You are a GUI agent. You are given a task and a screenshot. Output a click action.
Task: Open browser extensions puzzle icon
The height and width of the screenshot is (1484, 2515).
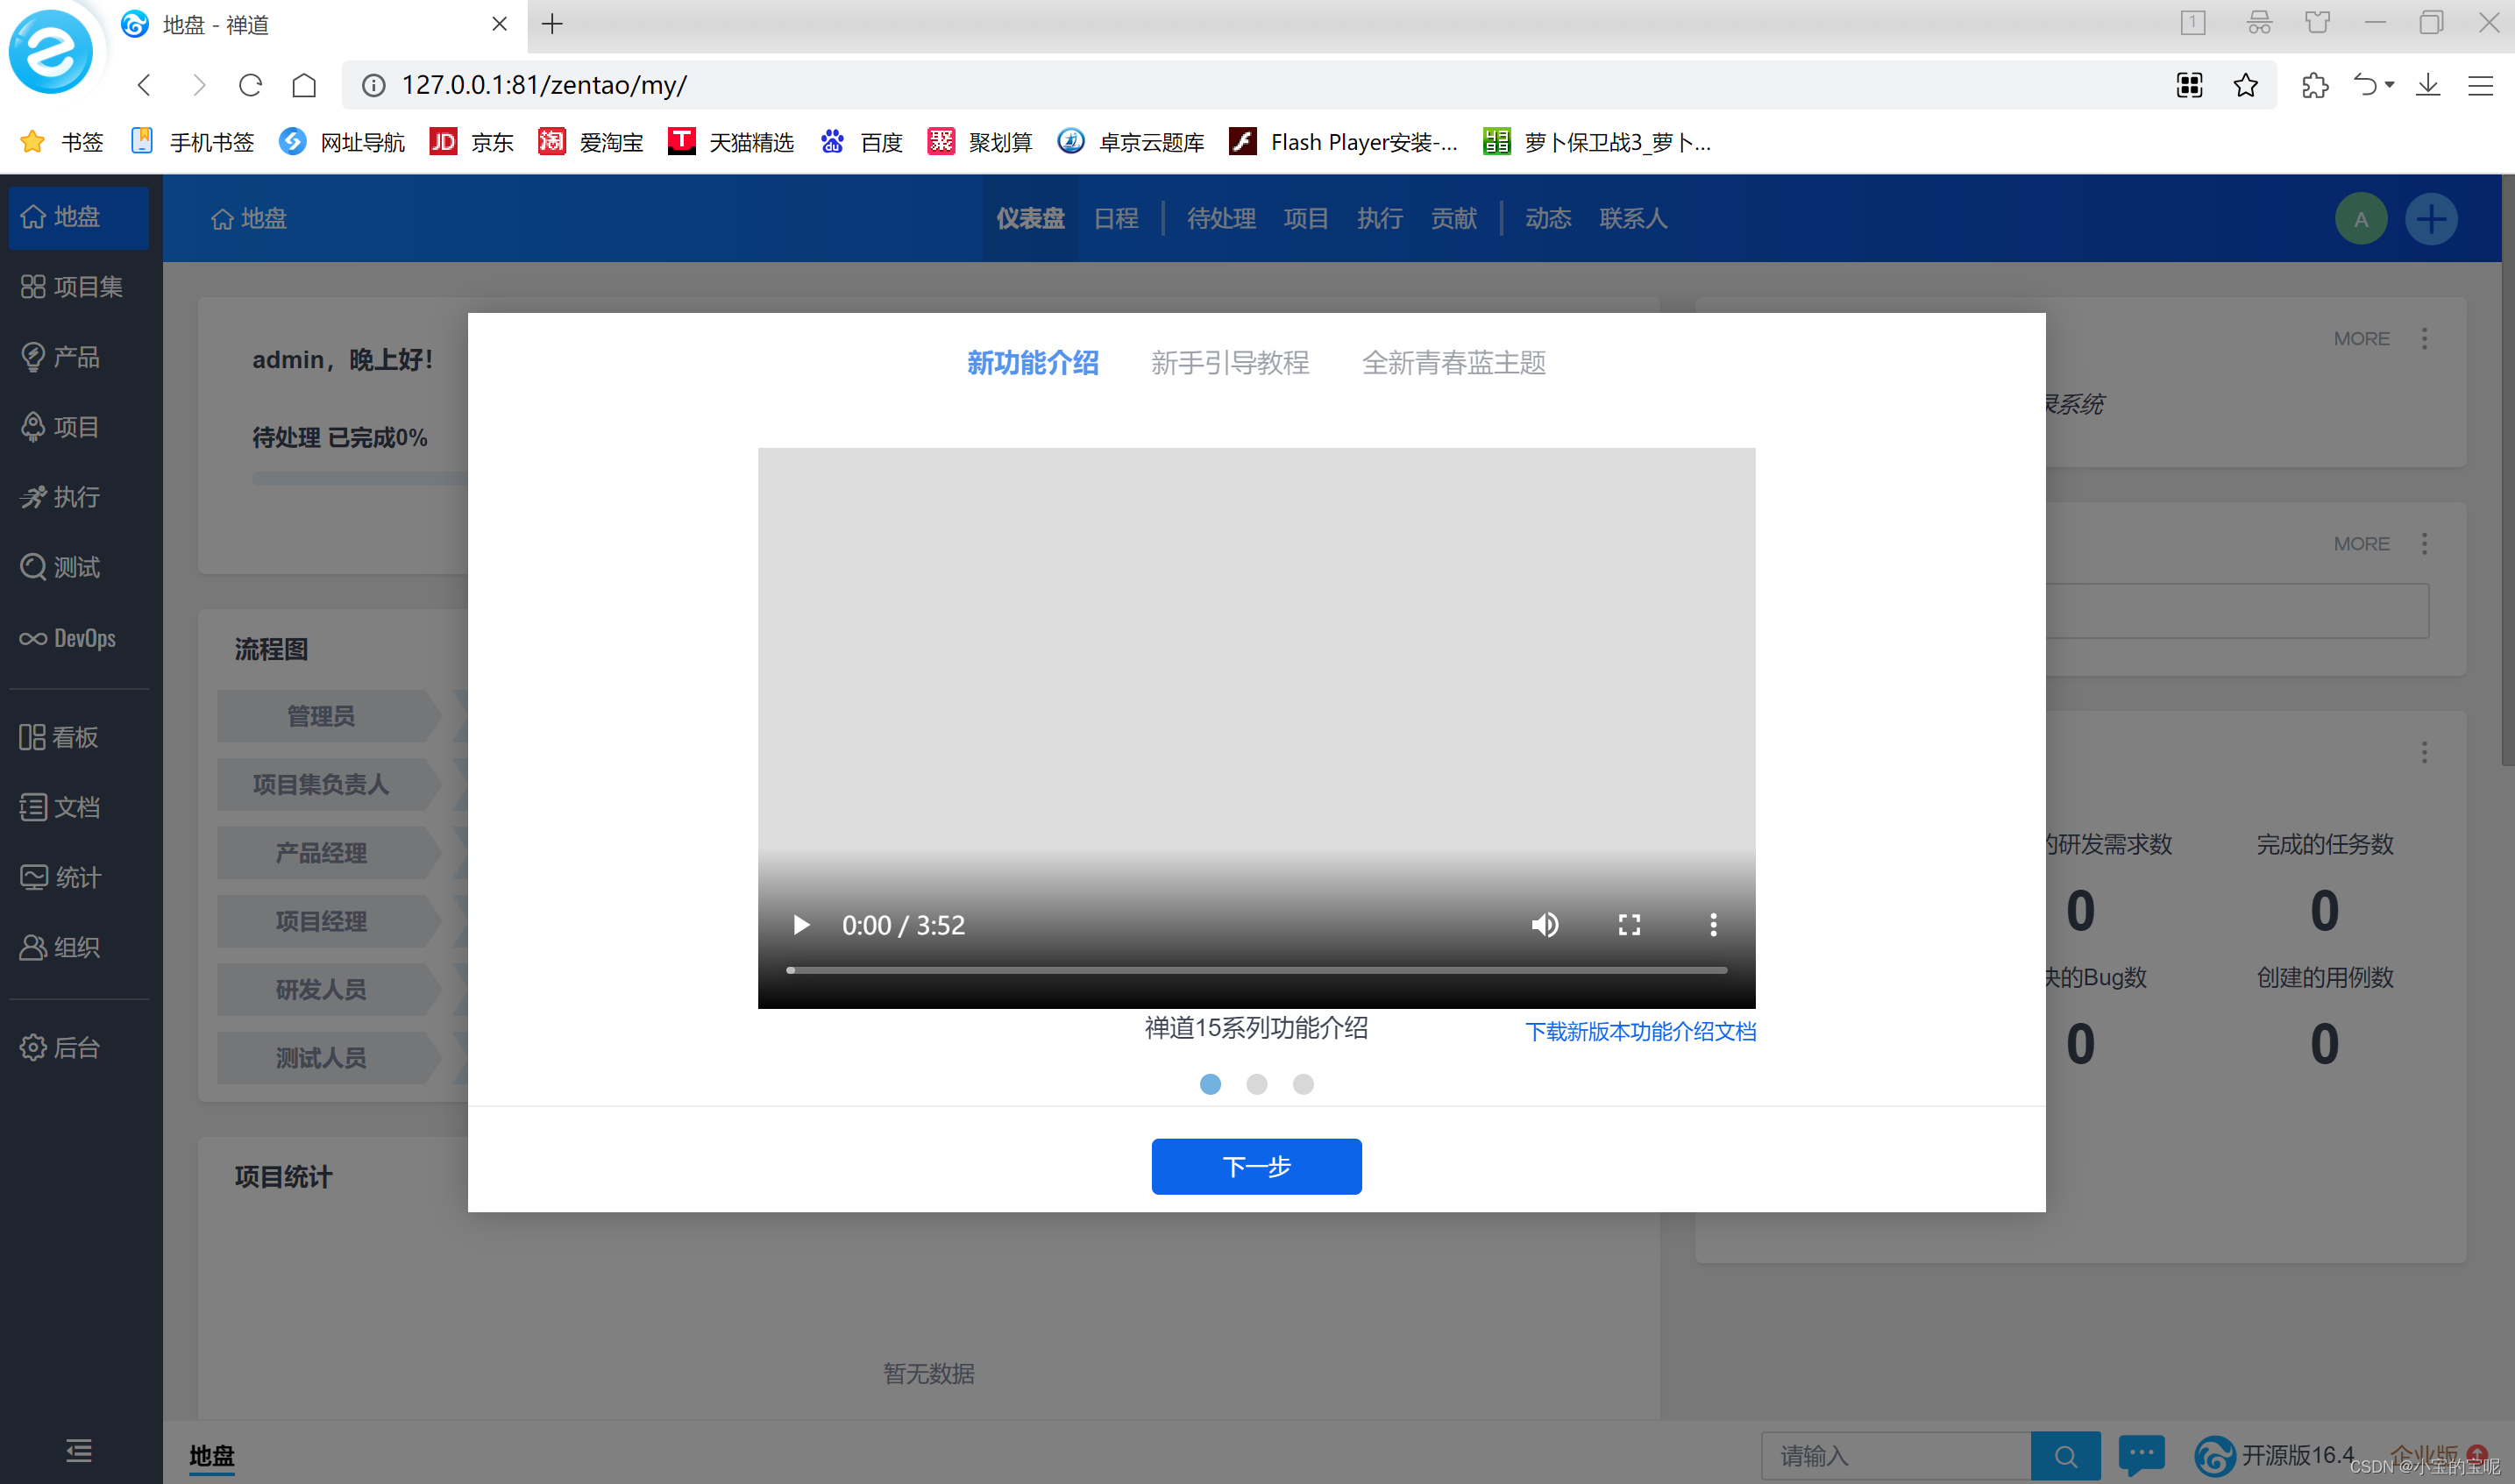pyautogui.click(x=2314, y=85)
